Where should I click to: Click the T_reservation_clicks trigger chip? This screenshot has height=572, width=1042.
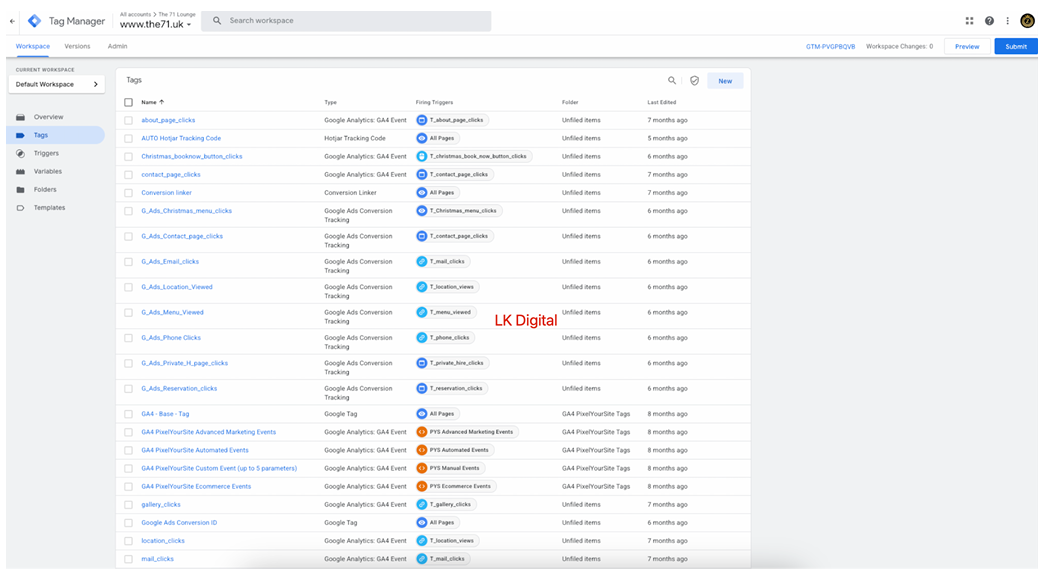tap(451, 389)
